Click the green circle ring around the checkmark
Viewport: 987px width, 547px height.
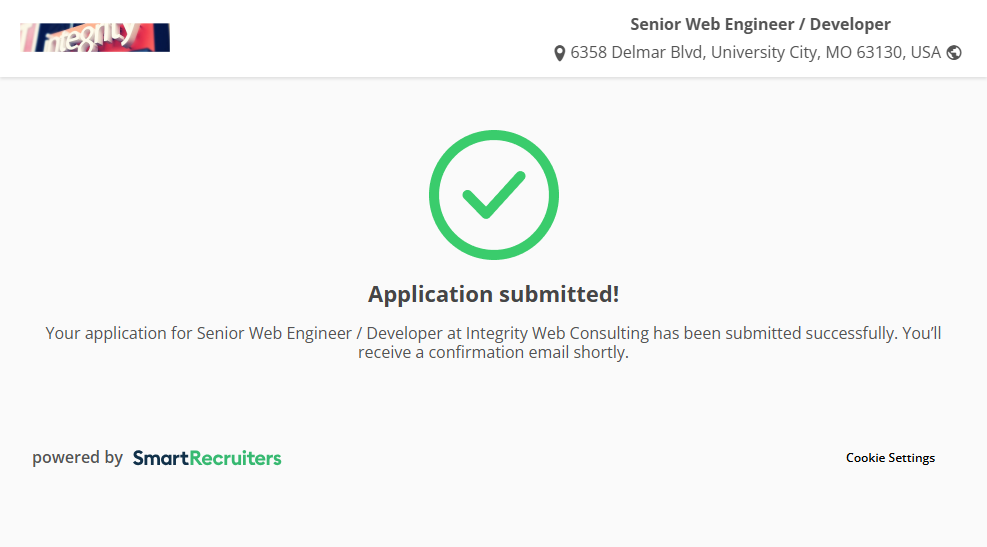pos(435,195)
